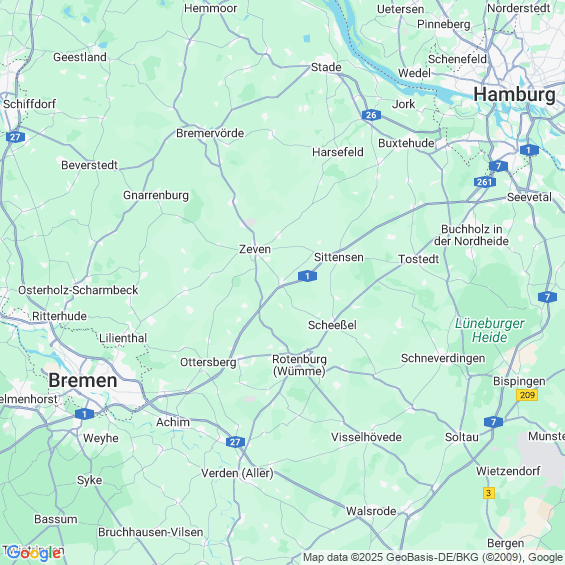Viewport: 565px width, 565px height.
Task: Click the yellow 209 road shield near Bispingen
Action: click(527, 395)
